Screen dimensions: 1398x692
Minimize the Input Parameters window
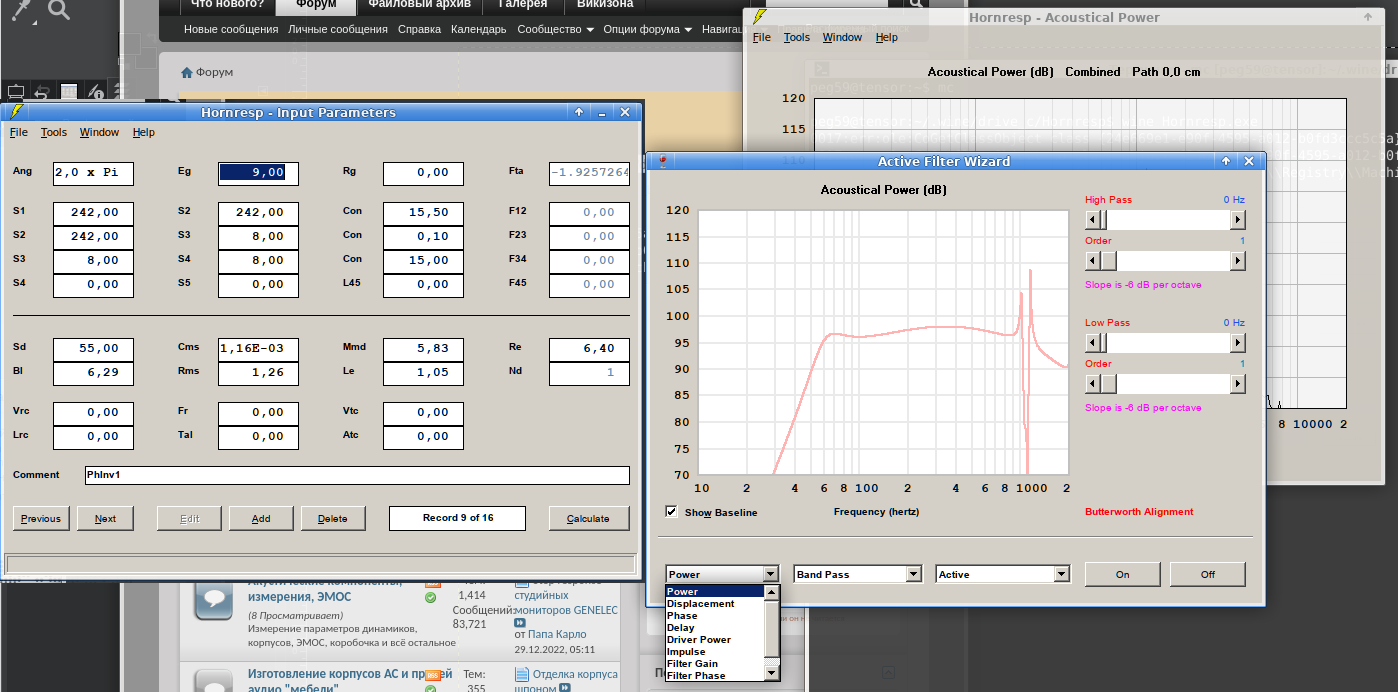[x=602, y=112]
